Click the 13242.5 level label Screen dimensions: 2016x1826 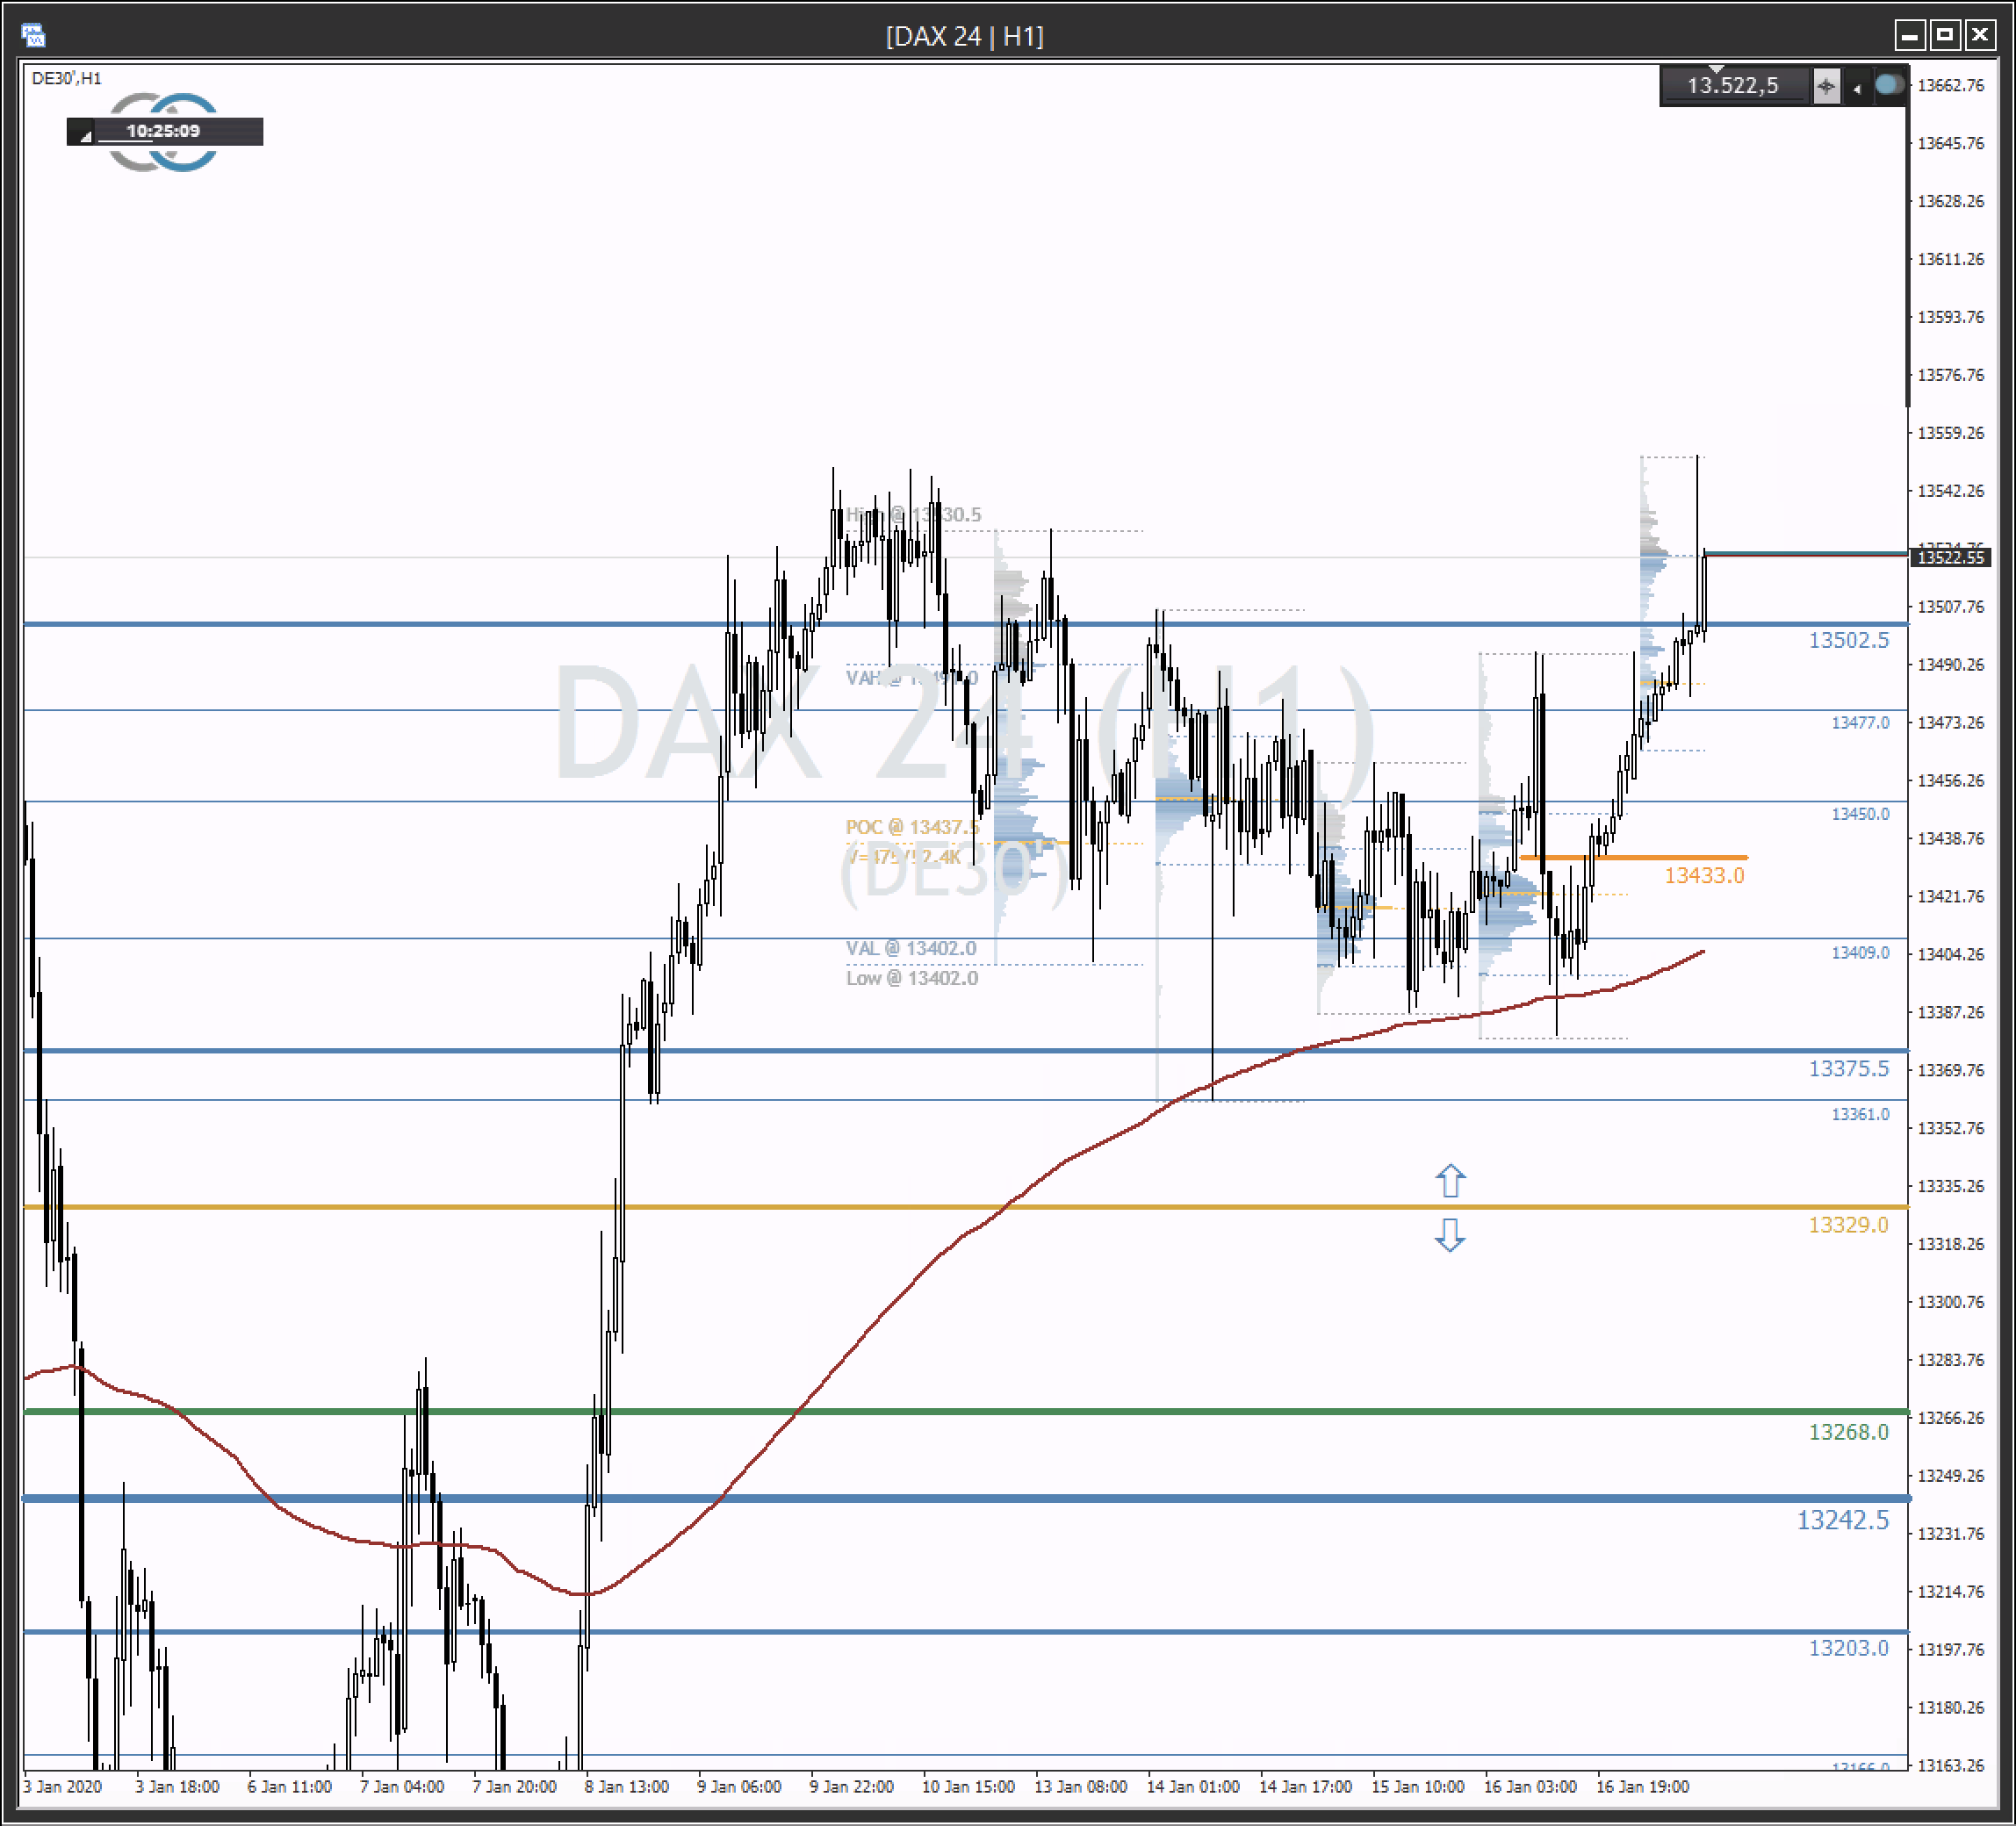[1843, 1520]
